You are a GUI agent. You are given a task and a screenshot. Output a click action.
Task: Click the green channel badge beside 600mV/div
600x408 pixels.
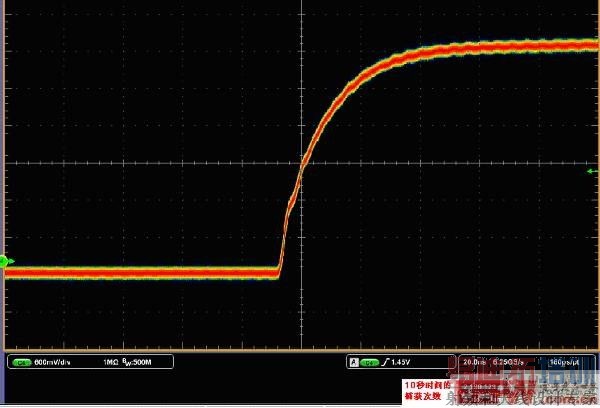point(21,362)
